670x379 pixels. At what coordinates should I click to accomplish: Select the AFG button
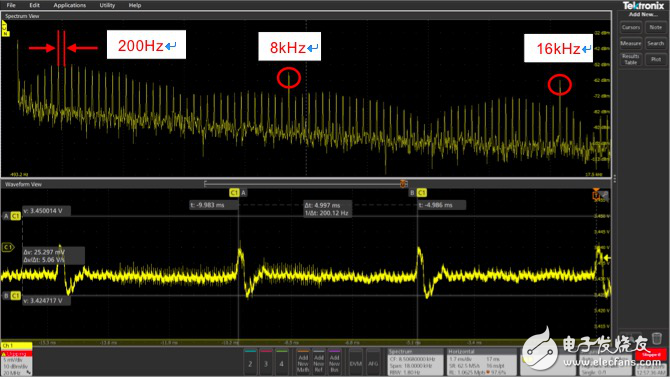click(x=373, y=363)
